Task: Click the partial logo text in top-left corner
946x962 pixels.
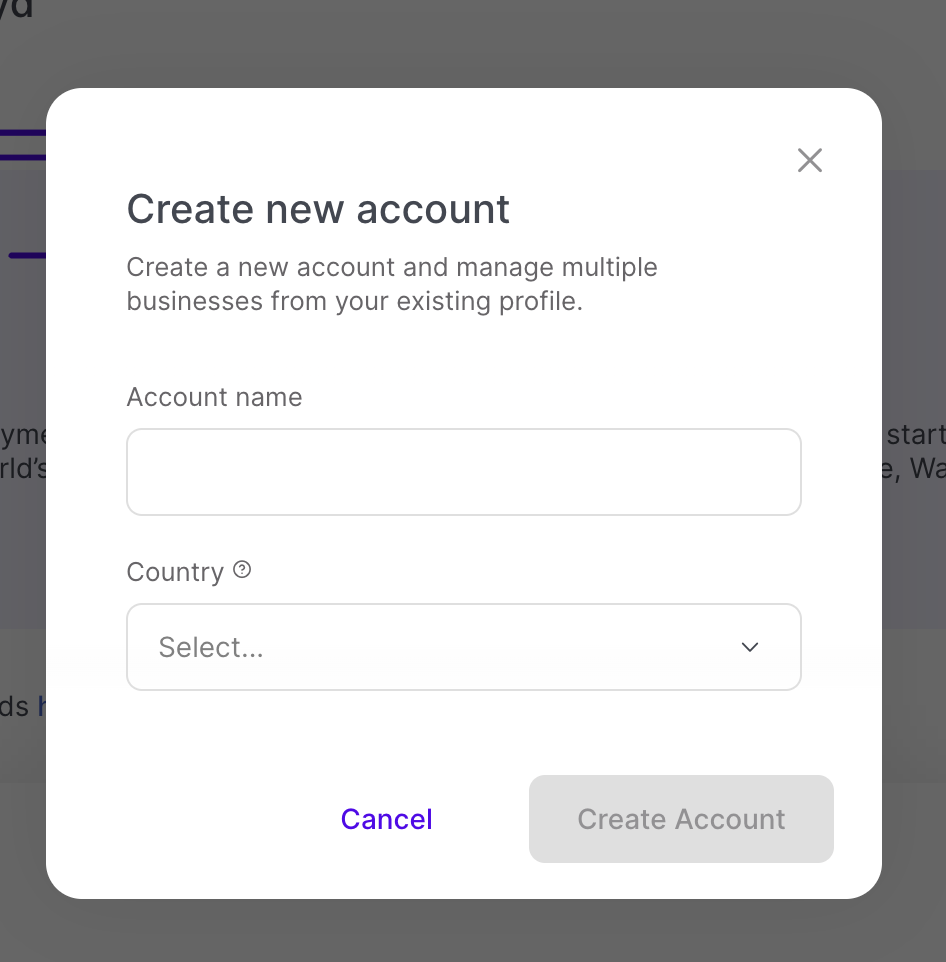Action: tap(17, 9)
